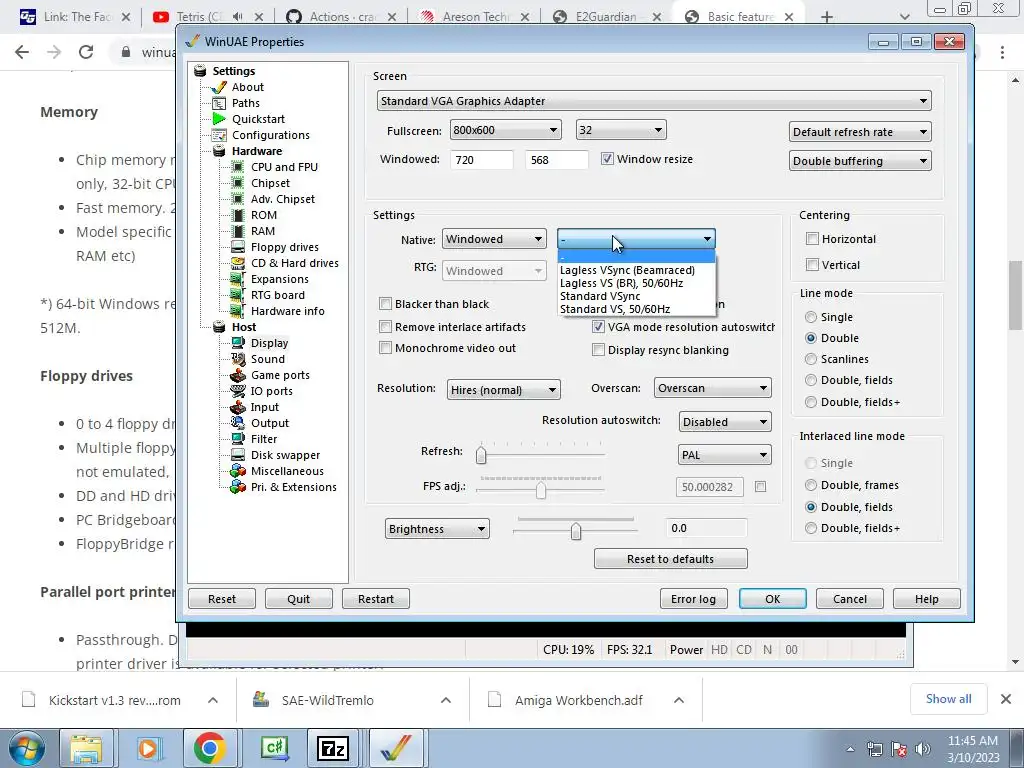
Task: Click the Filter icon in the tree
Action: tap(238, 439)
